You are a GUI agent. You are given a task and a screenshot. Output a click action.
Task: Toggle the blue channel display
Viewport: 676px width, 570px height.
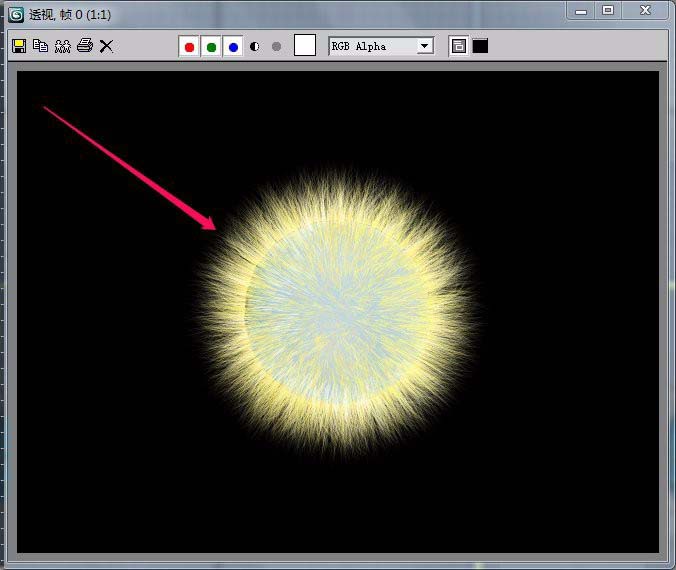(233, 47)
